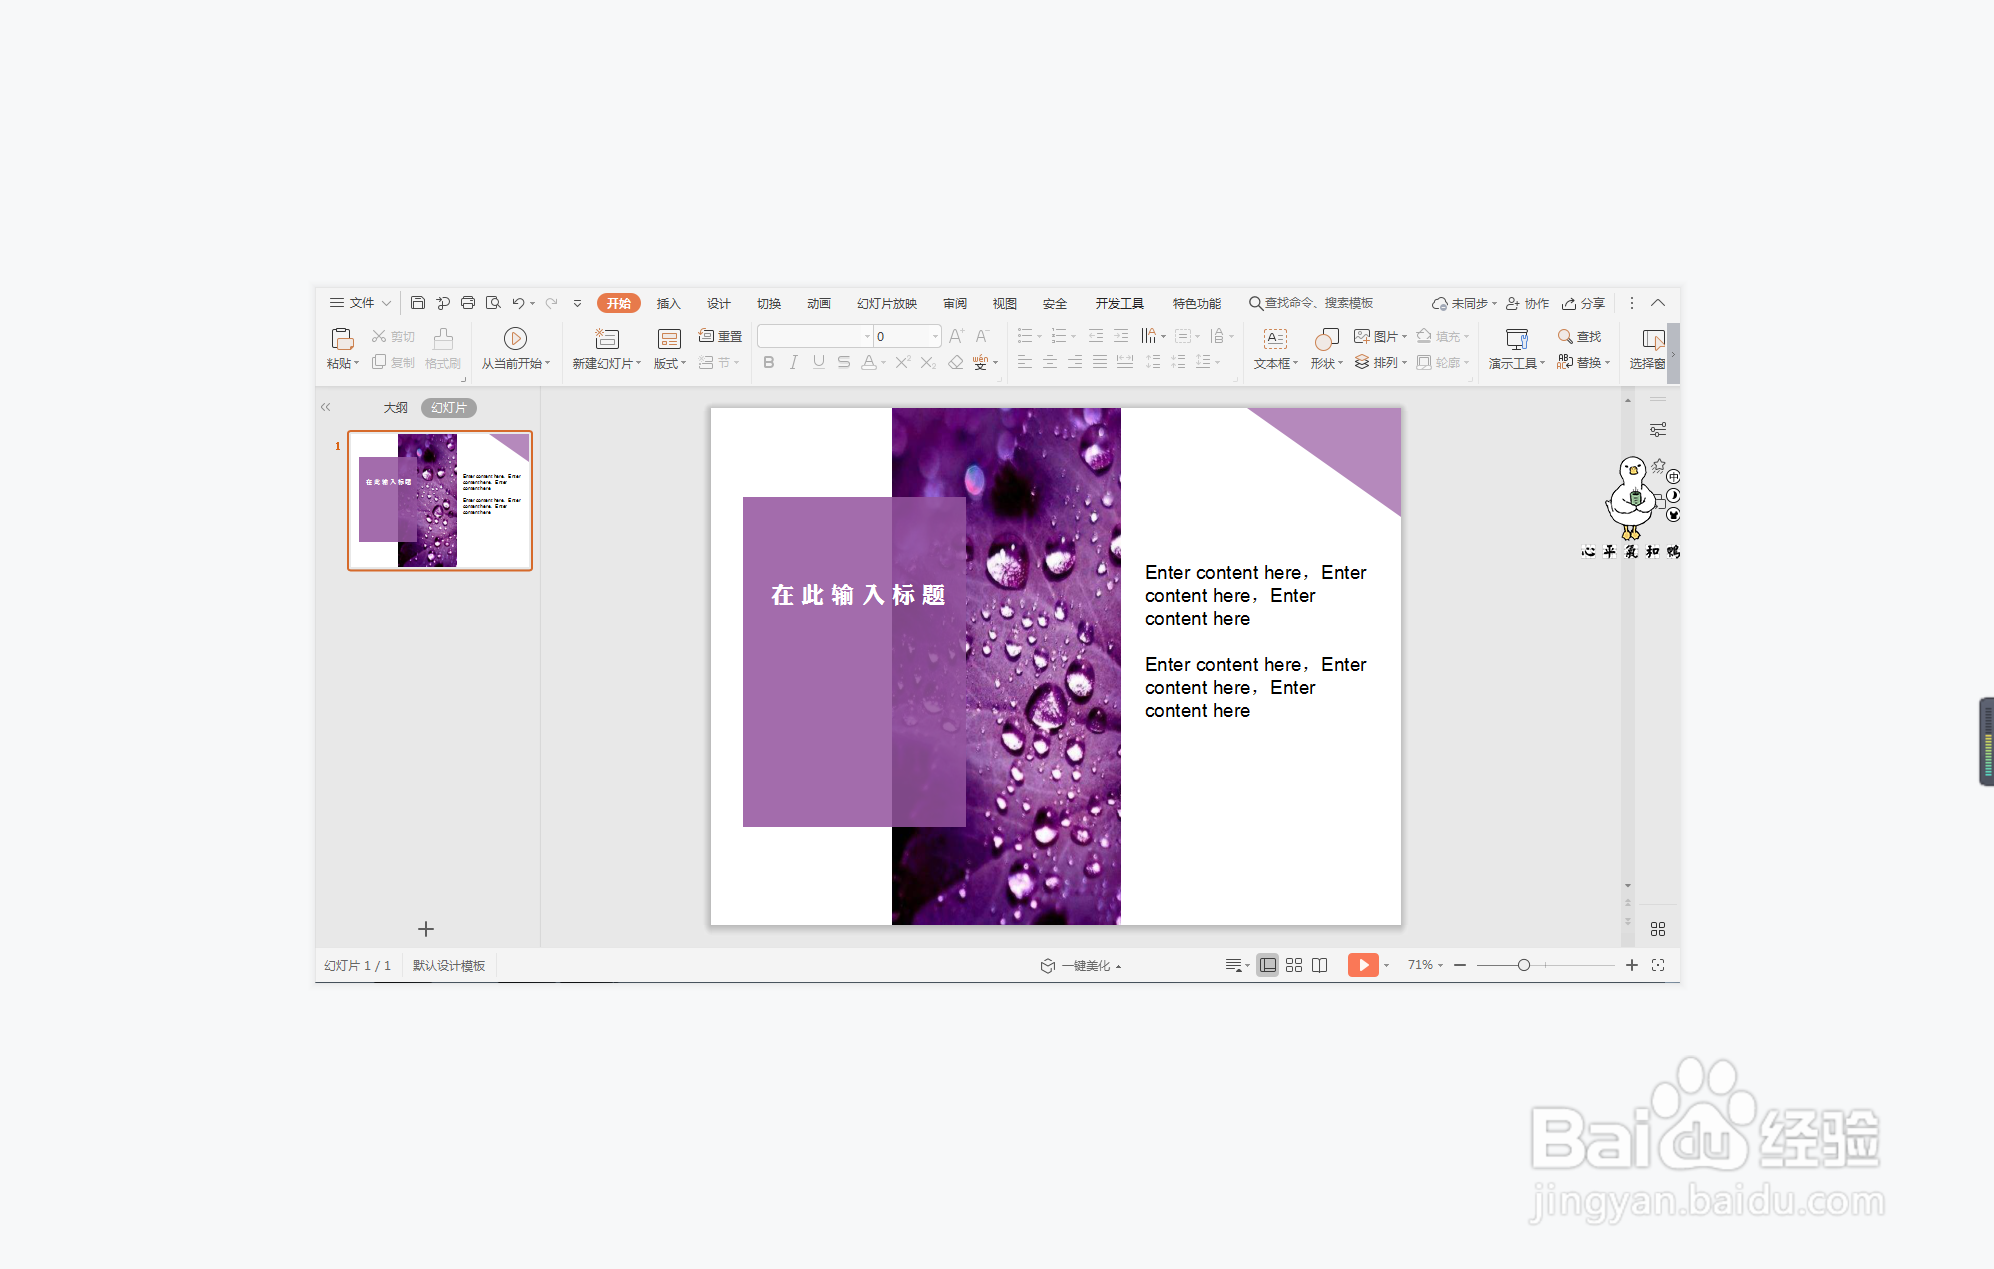Switch to Reading view in status bar
The height and width of the screenshot is (1269, 1994).
[x=1320, y=965]
